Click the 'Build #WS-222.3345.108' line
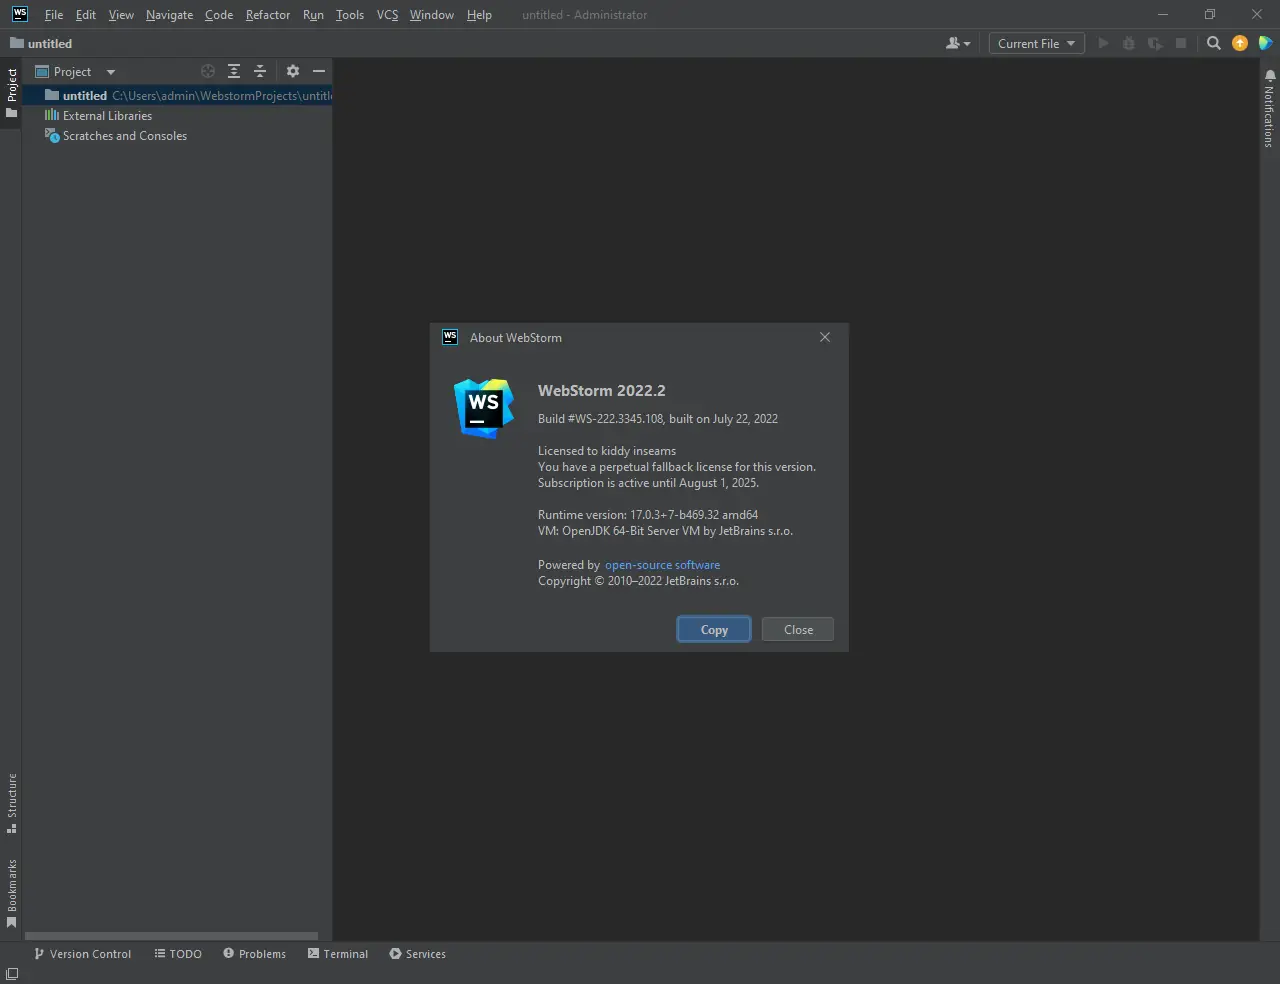The height and width of the screenshot is (984, 1280). point(658,419)
